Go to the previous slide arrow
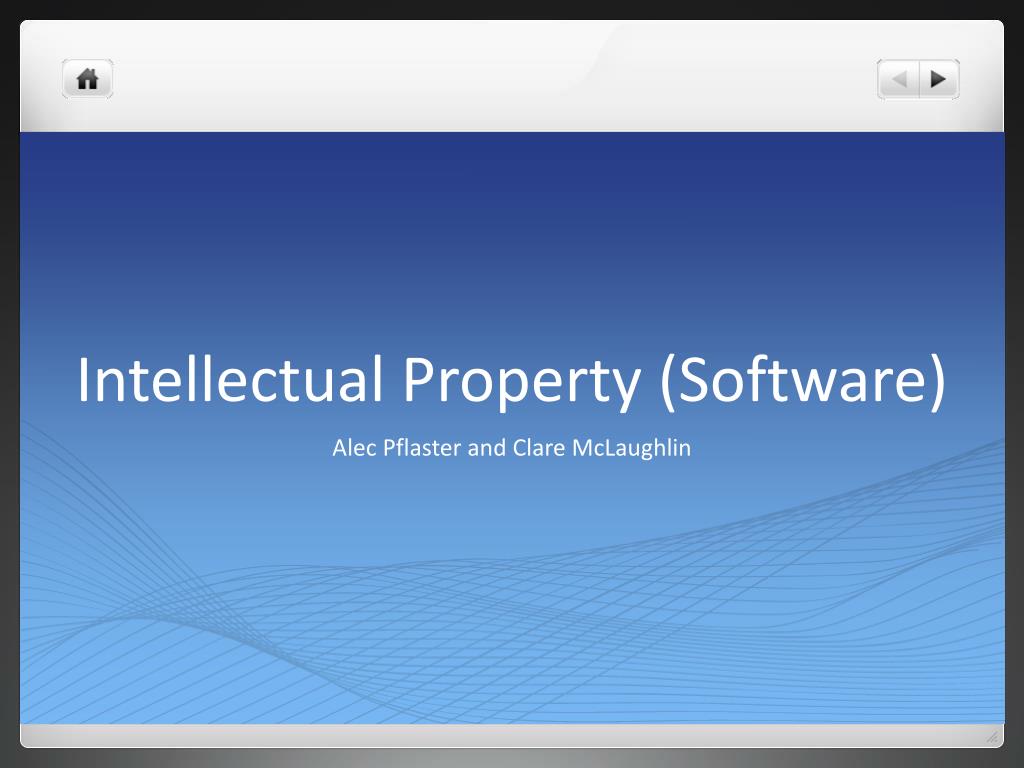Image resolution: width=1024 pixels, height=768 pixels. click(899, 79)
